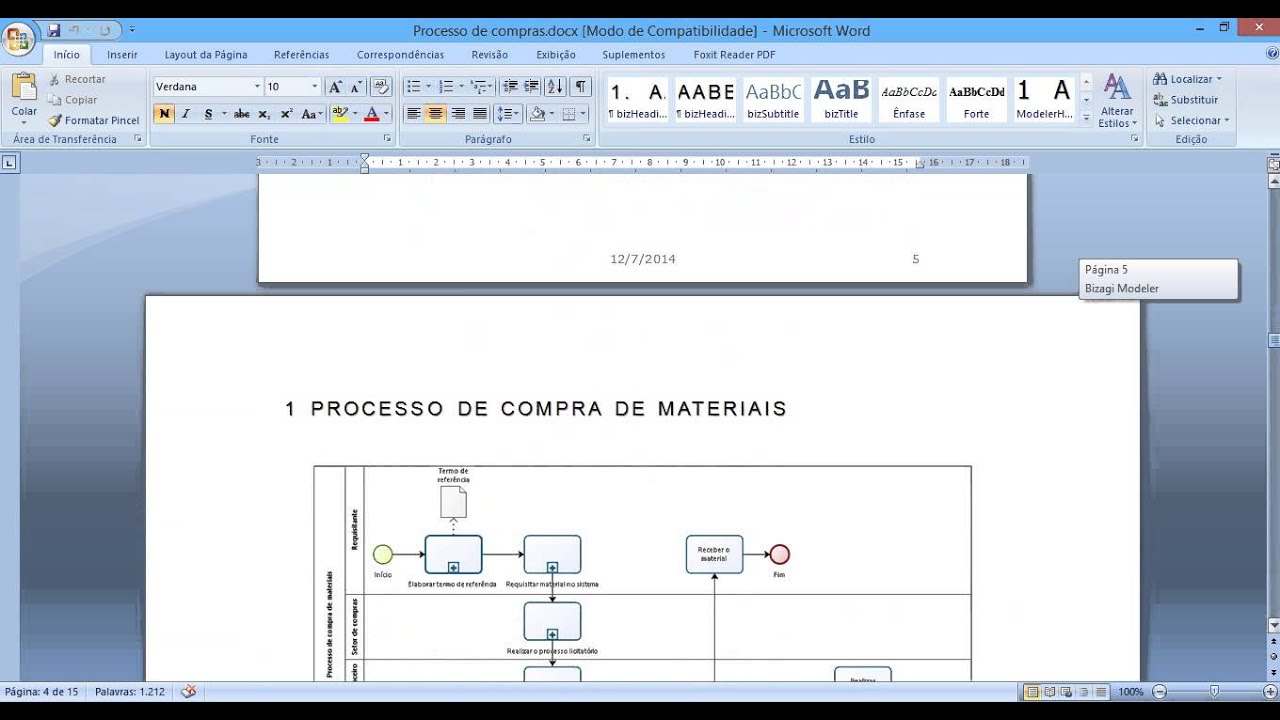The height and width of the screenshot is (720, 1280).
Task: Click Página: 4 de 15 status
Action: pyautogui.click(x=41, y=691)
